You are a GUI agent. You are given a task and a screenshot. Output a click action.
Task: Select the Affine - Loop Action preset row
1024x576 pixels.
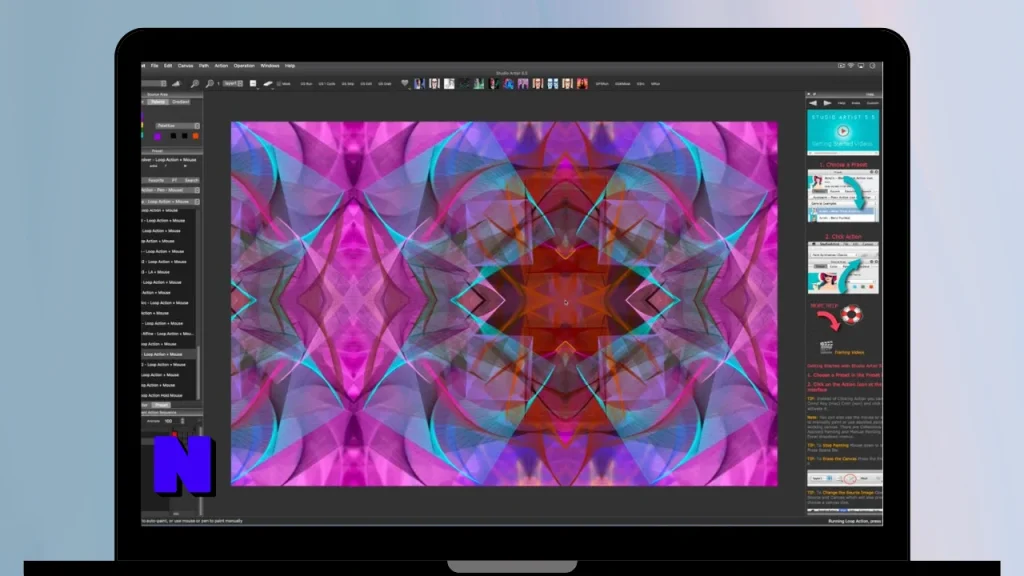pos(168,334)
